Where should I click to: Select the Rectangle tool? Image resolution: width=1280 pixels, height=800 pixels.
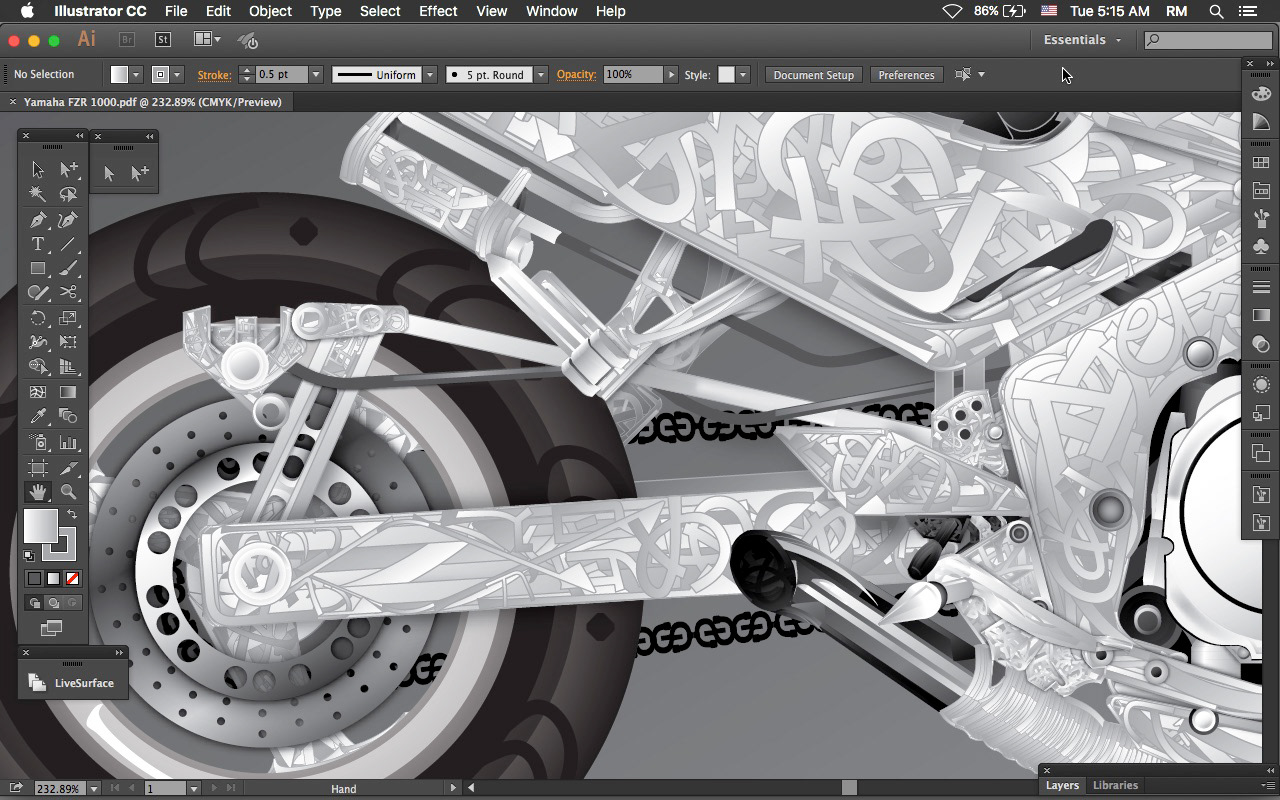[38, 269]
